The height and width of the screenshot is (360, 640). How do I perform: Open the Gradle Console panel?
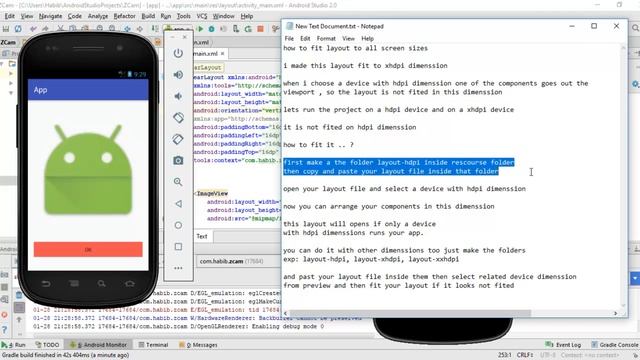615,345
